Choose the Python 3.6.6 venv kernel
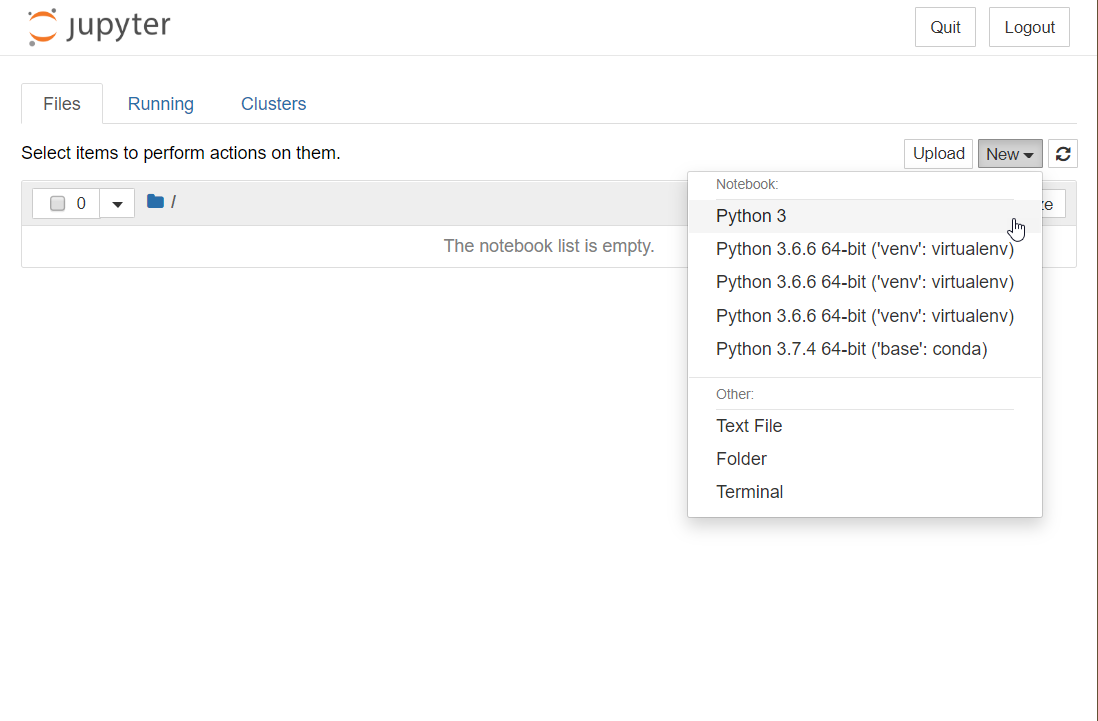 click(x=864, y=248)
